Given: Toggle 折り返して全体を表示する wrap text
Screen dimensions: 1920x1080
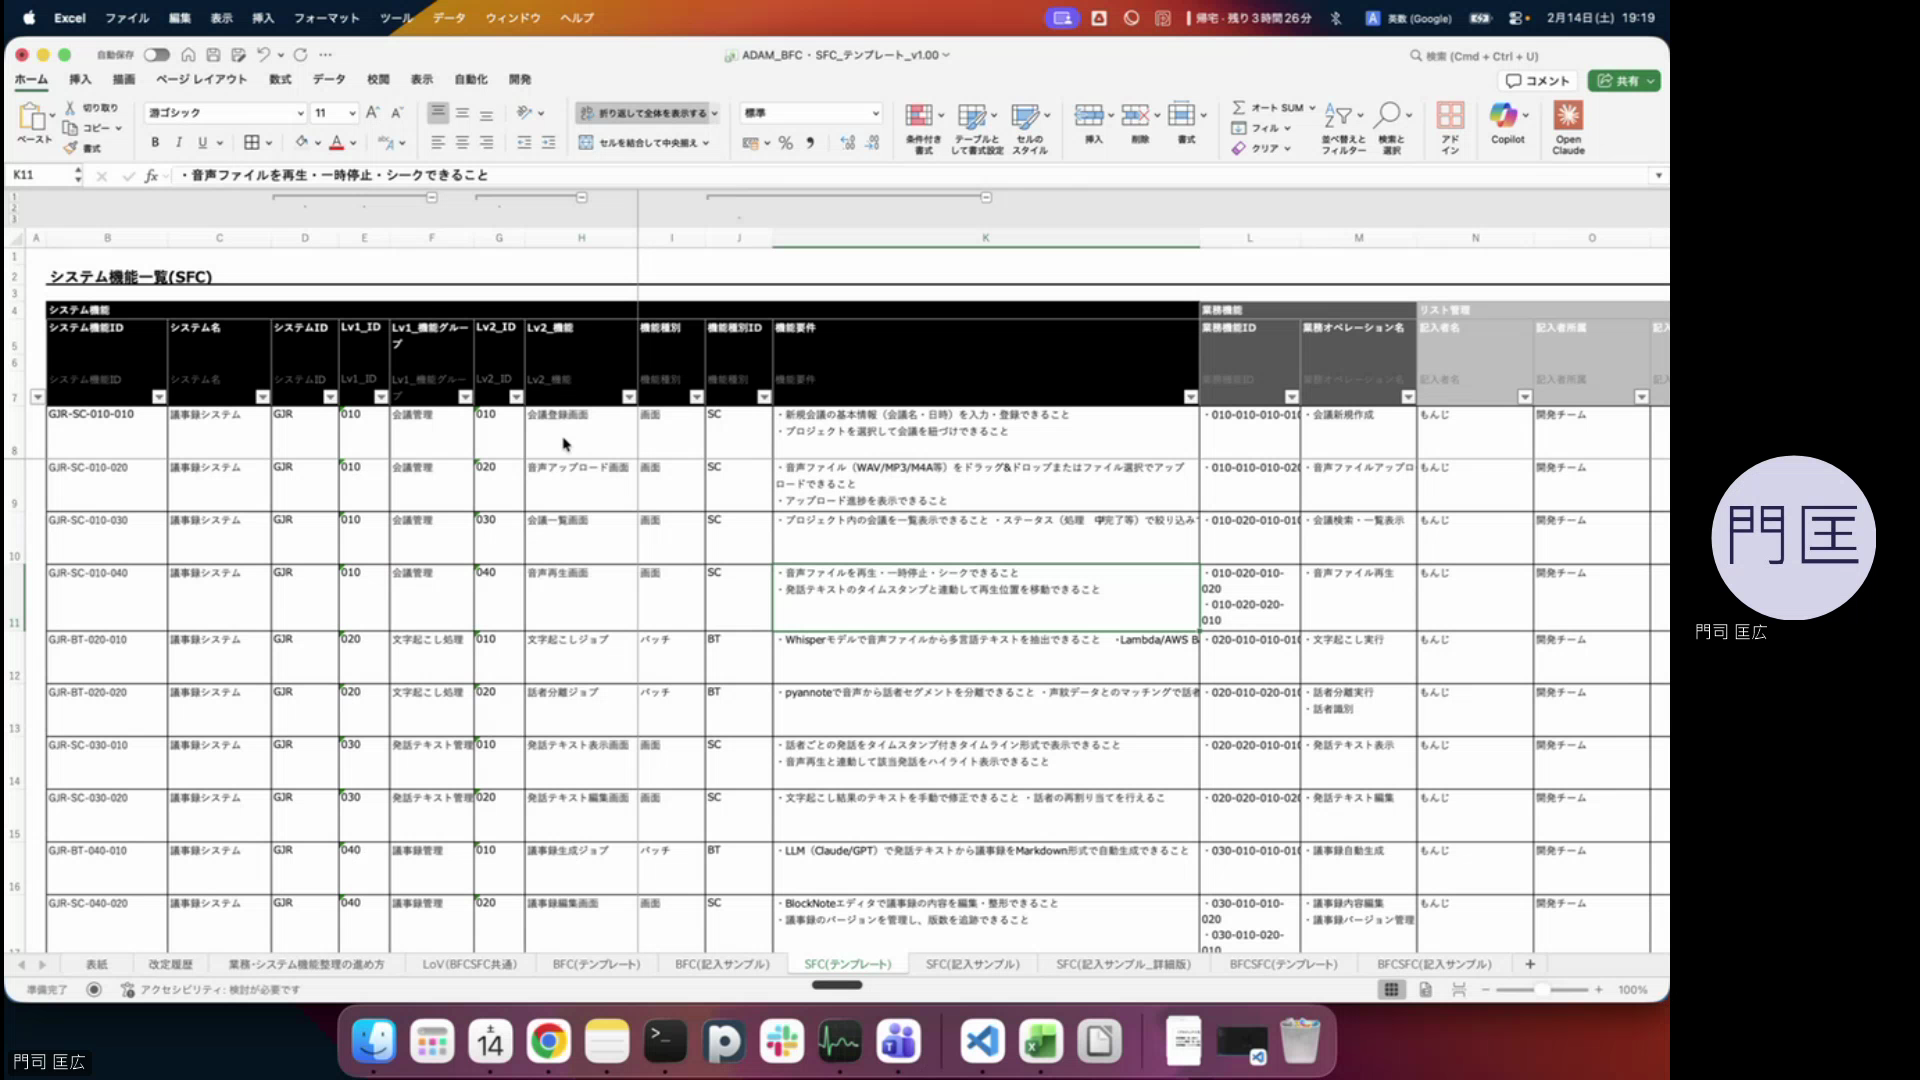Looking at the screenshot, I should click(644, 113).
